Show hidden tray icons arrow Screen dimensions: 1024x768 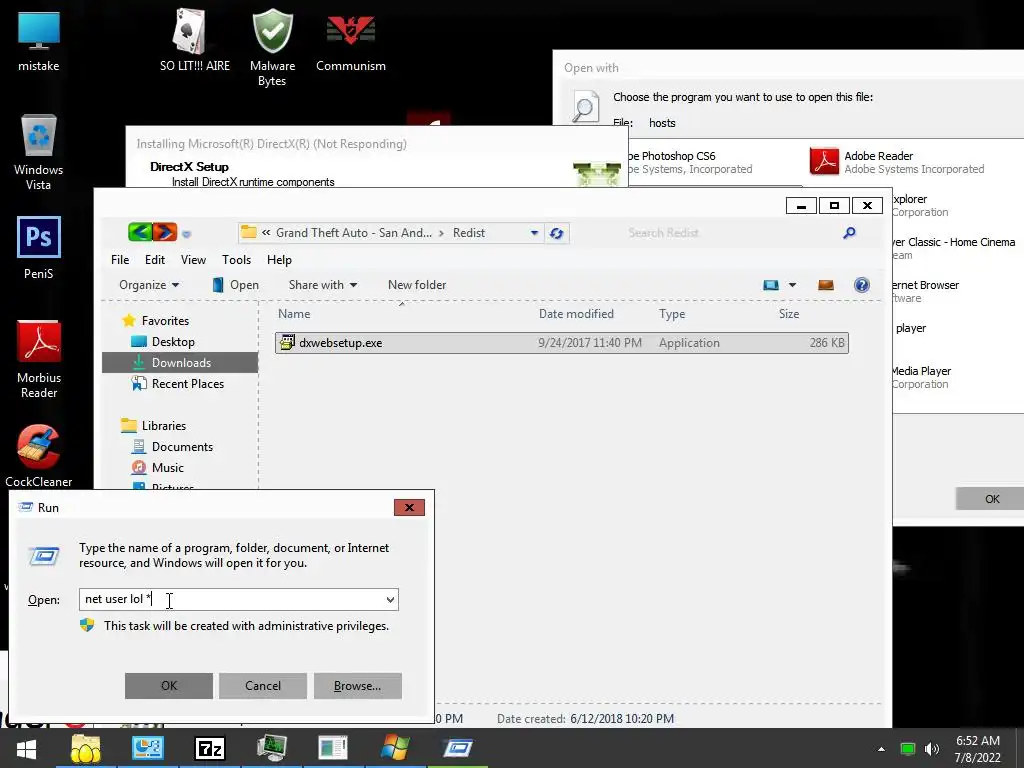pos(881,749)
